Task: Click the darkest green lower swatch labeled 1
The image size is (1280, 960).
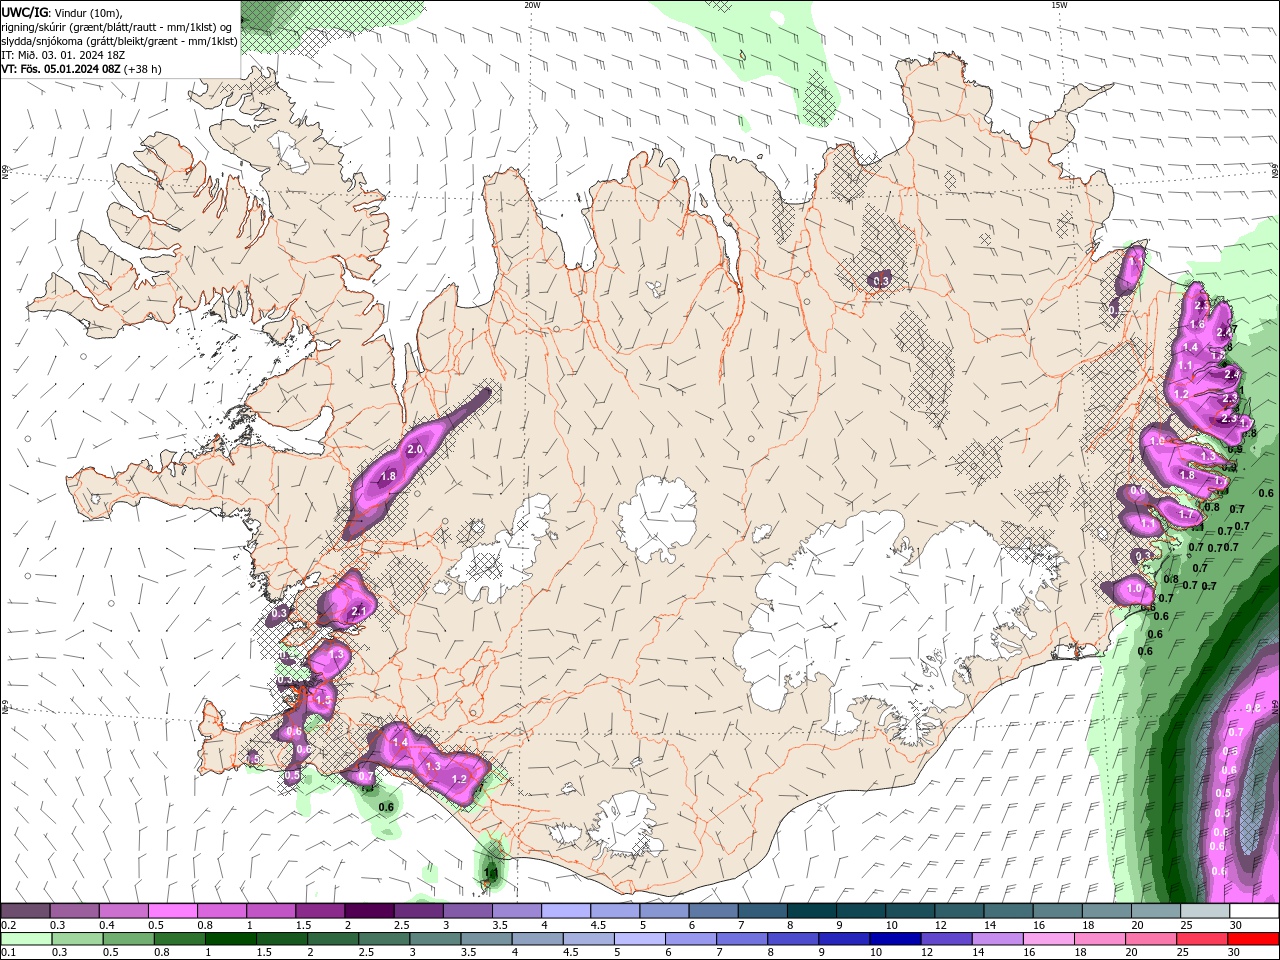Action: click(231, 939)
